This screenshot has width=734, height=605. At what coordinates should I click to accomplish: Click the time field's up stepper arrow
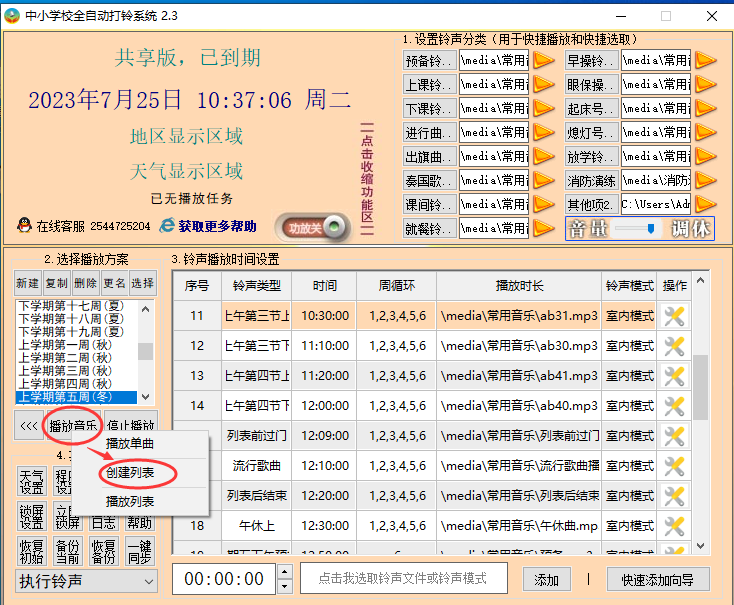(x=284, y=572)
